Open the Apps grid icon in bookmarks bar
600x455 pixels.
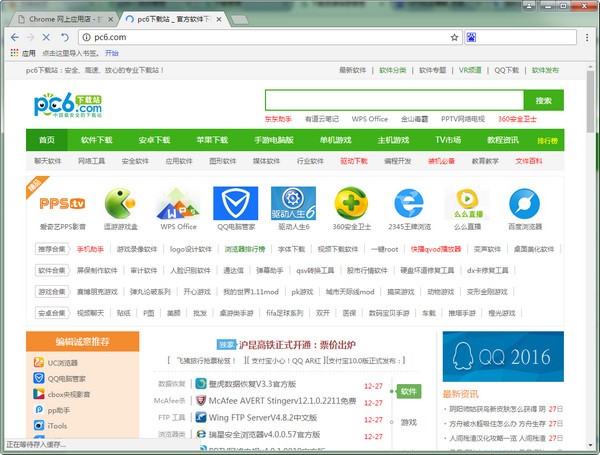tap(14, 53)
